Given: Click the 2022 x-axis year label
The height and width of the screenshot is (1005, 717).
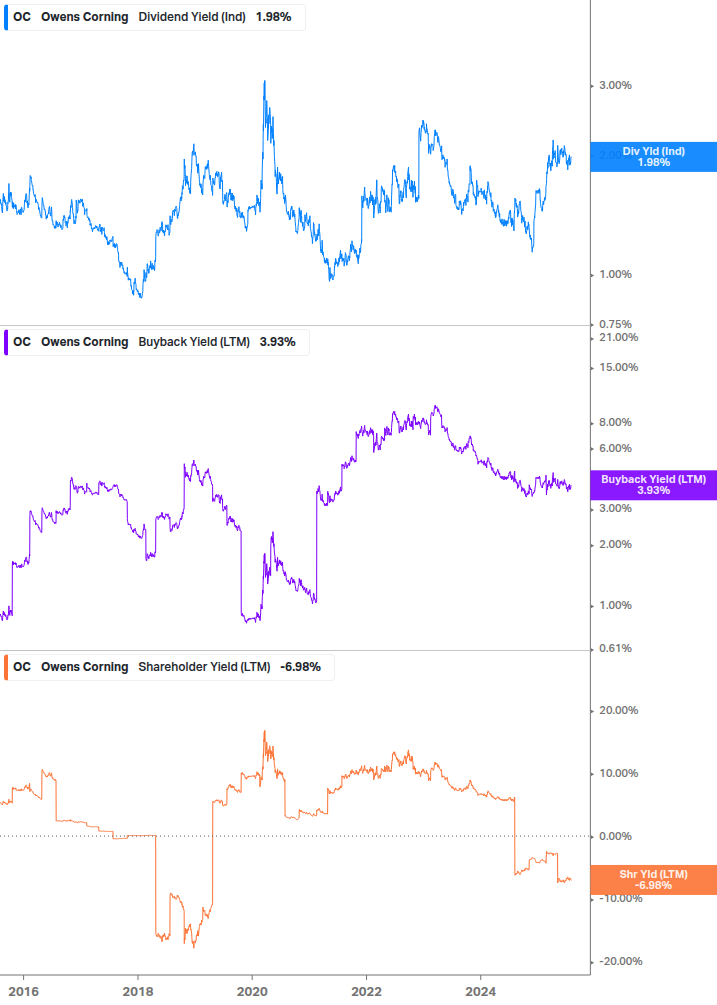Looking at the screenshot, I should (x=367, y=992).
